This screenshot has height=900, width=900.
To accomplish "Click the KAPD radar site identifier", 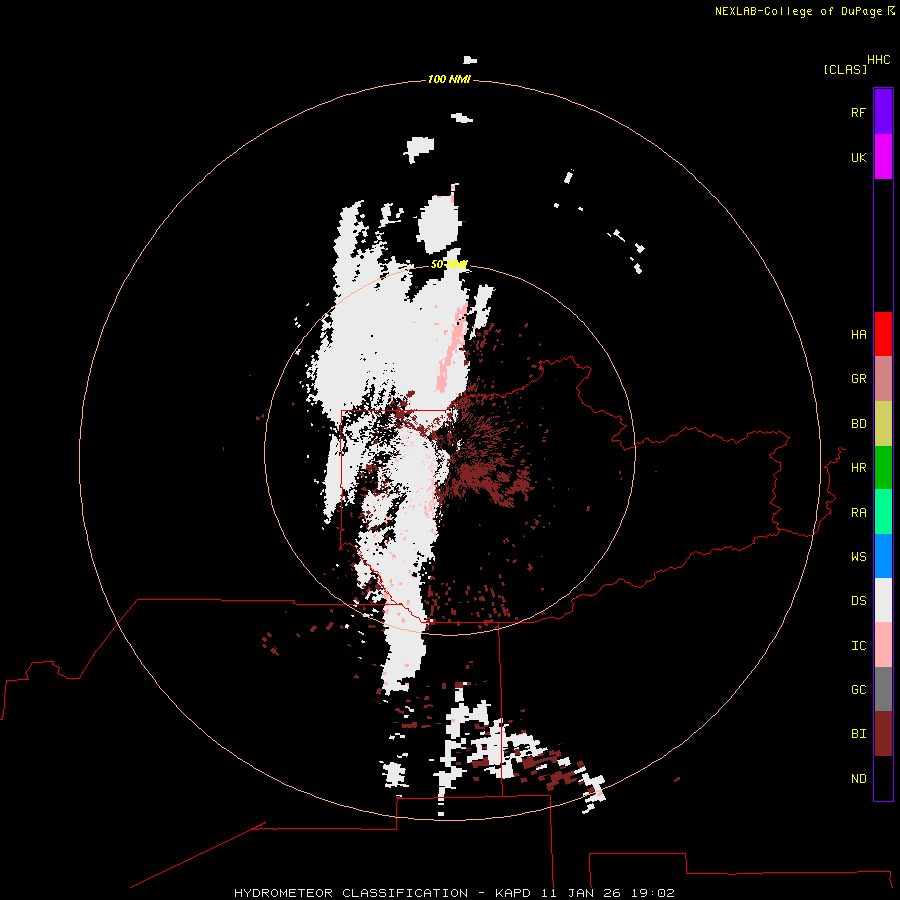I will click(514, 893).
